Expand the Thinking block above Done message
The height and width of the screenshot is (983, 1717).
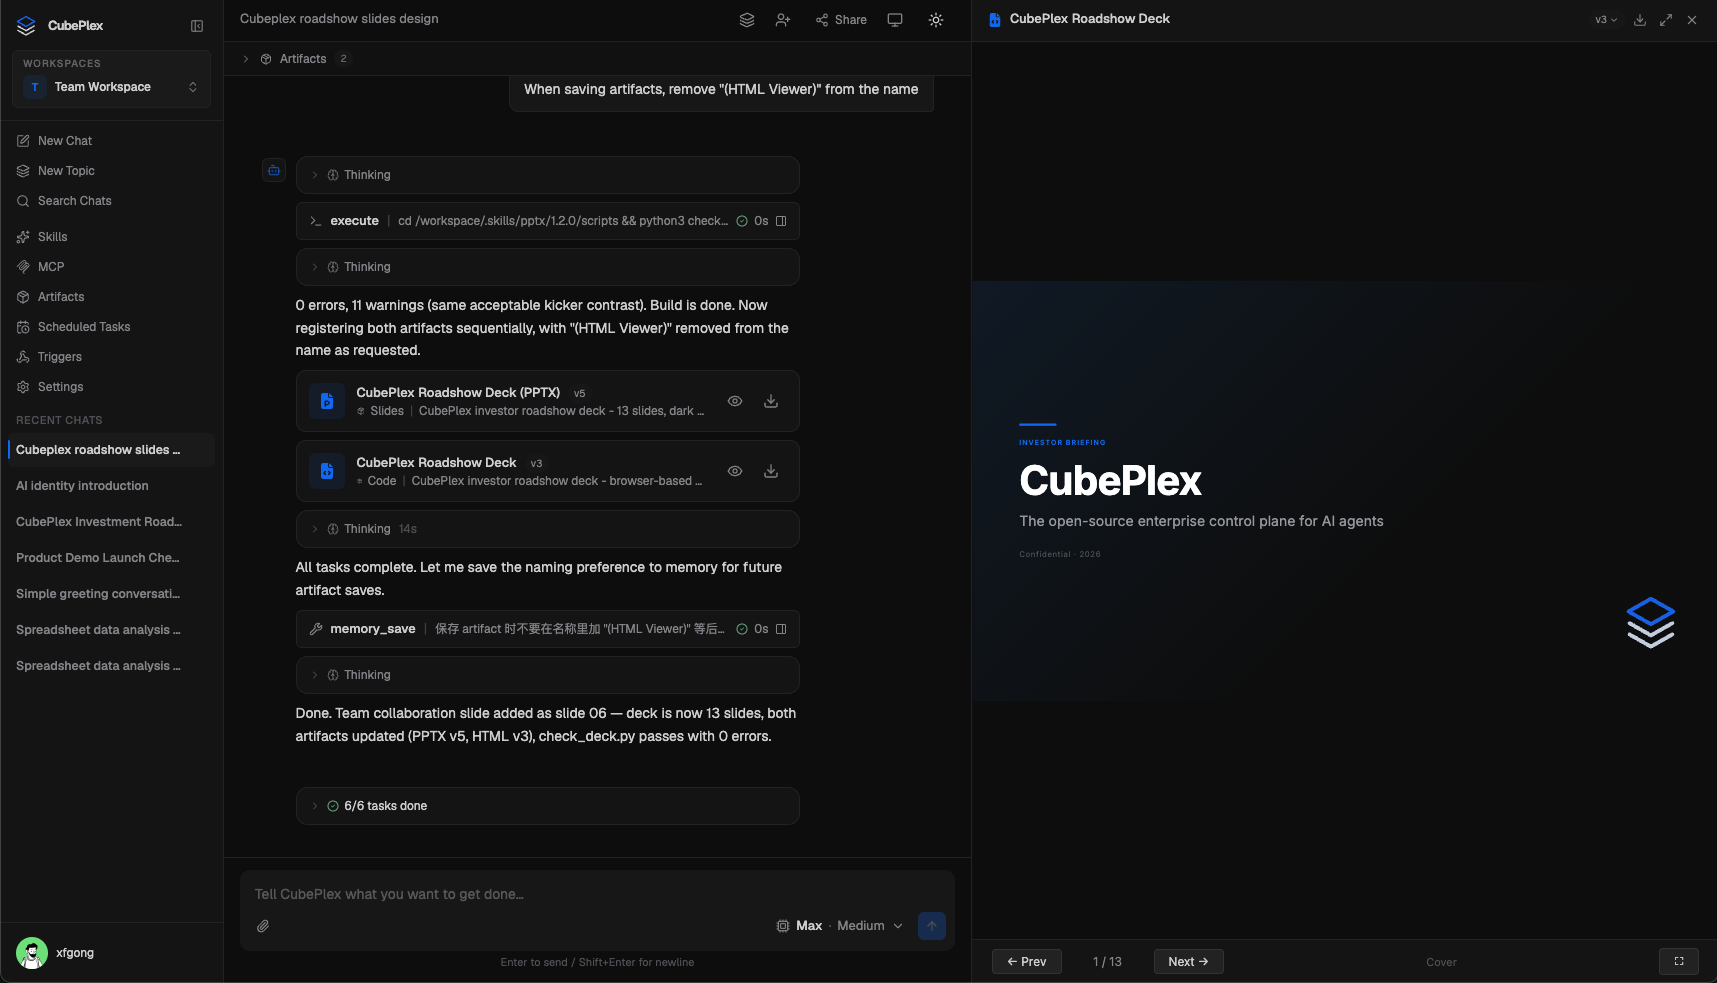[x=548, y=675]
